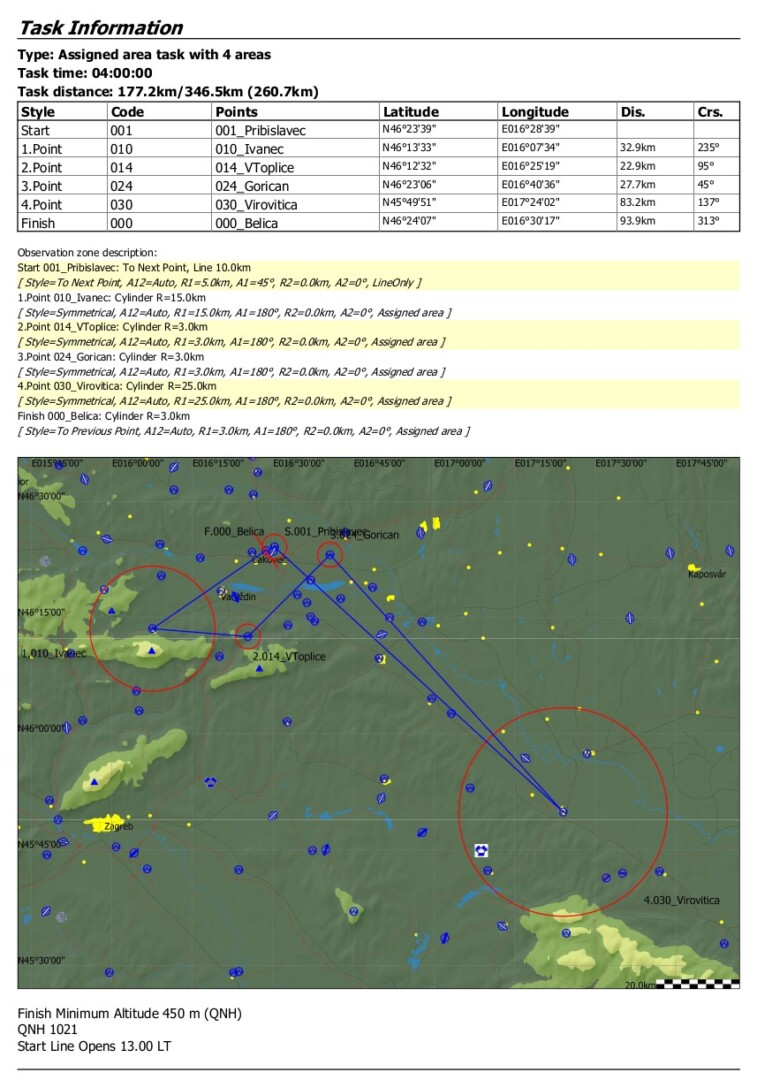Click the Ivanec turnpoint marker at circle center
This screenshot has height=1080, width=757.
(153, 628)
